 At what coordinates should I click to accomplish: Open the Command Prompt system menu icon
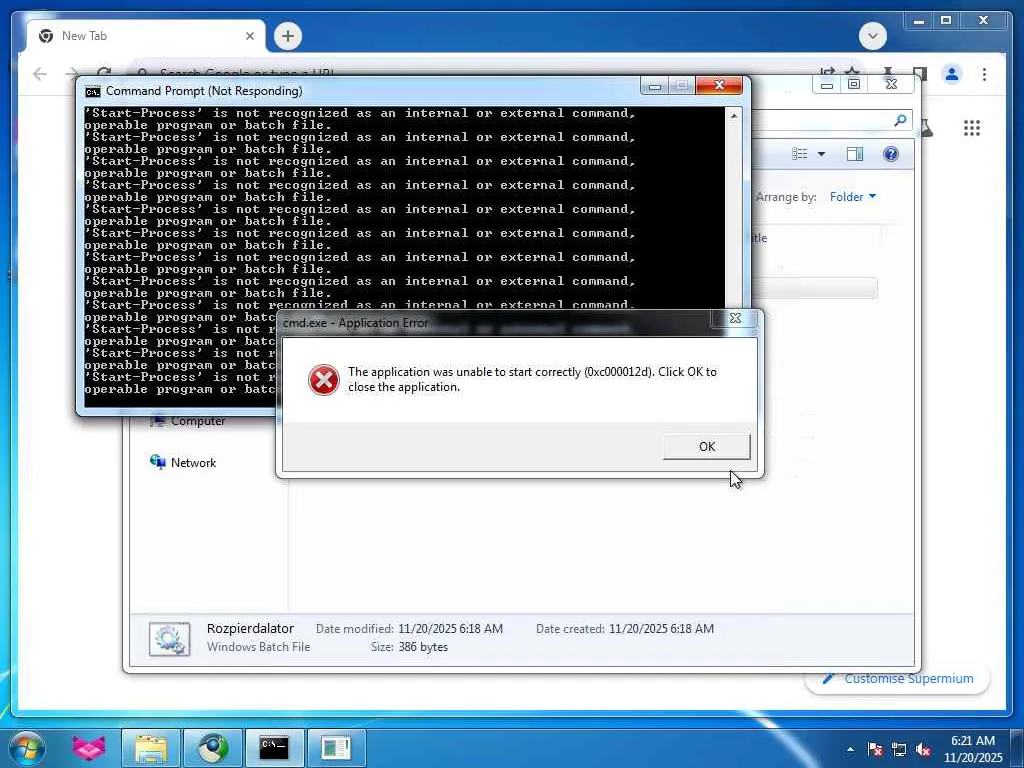93,91
